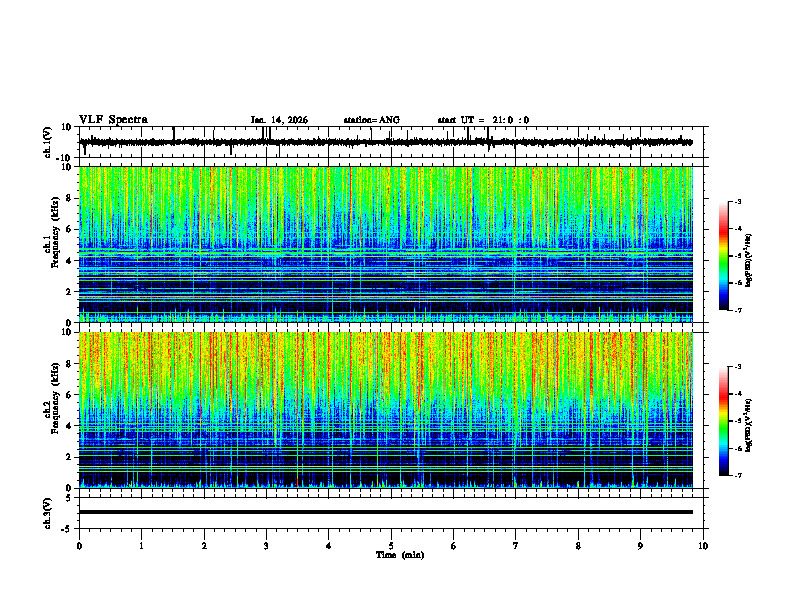The height and width of the screenshot is (612, 792).
Task: Click the "-3" value atop ch.2 colorbar
Action: pos(738,367)
